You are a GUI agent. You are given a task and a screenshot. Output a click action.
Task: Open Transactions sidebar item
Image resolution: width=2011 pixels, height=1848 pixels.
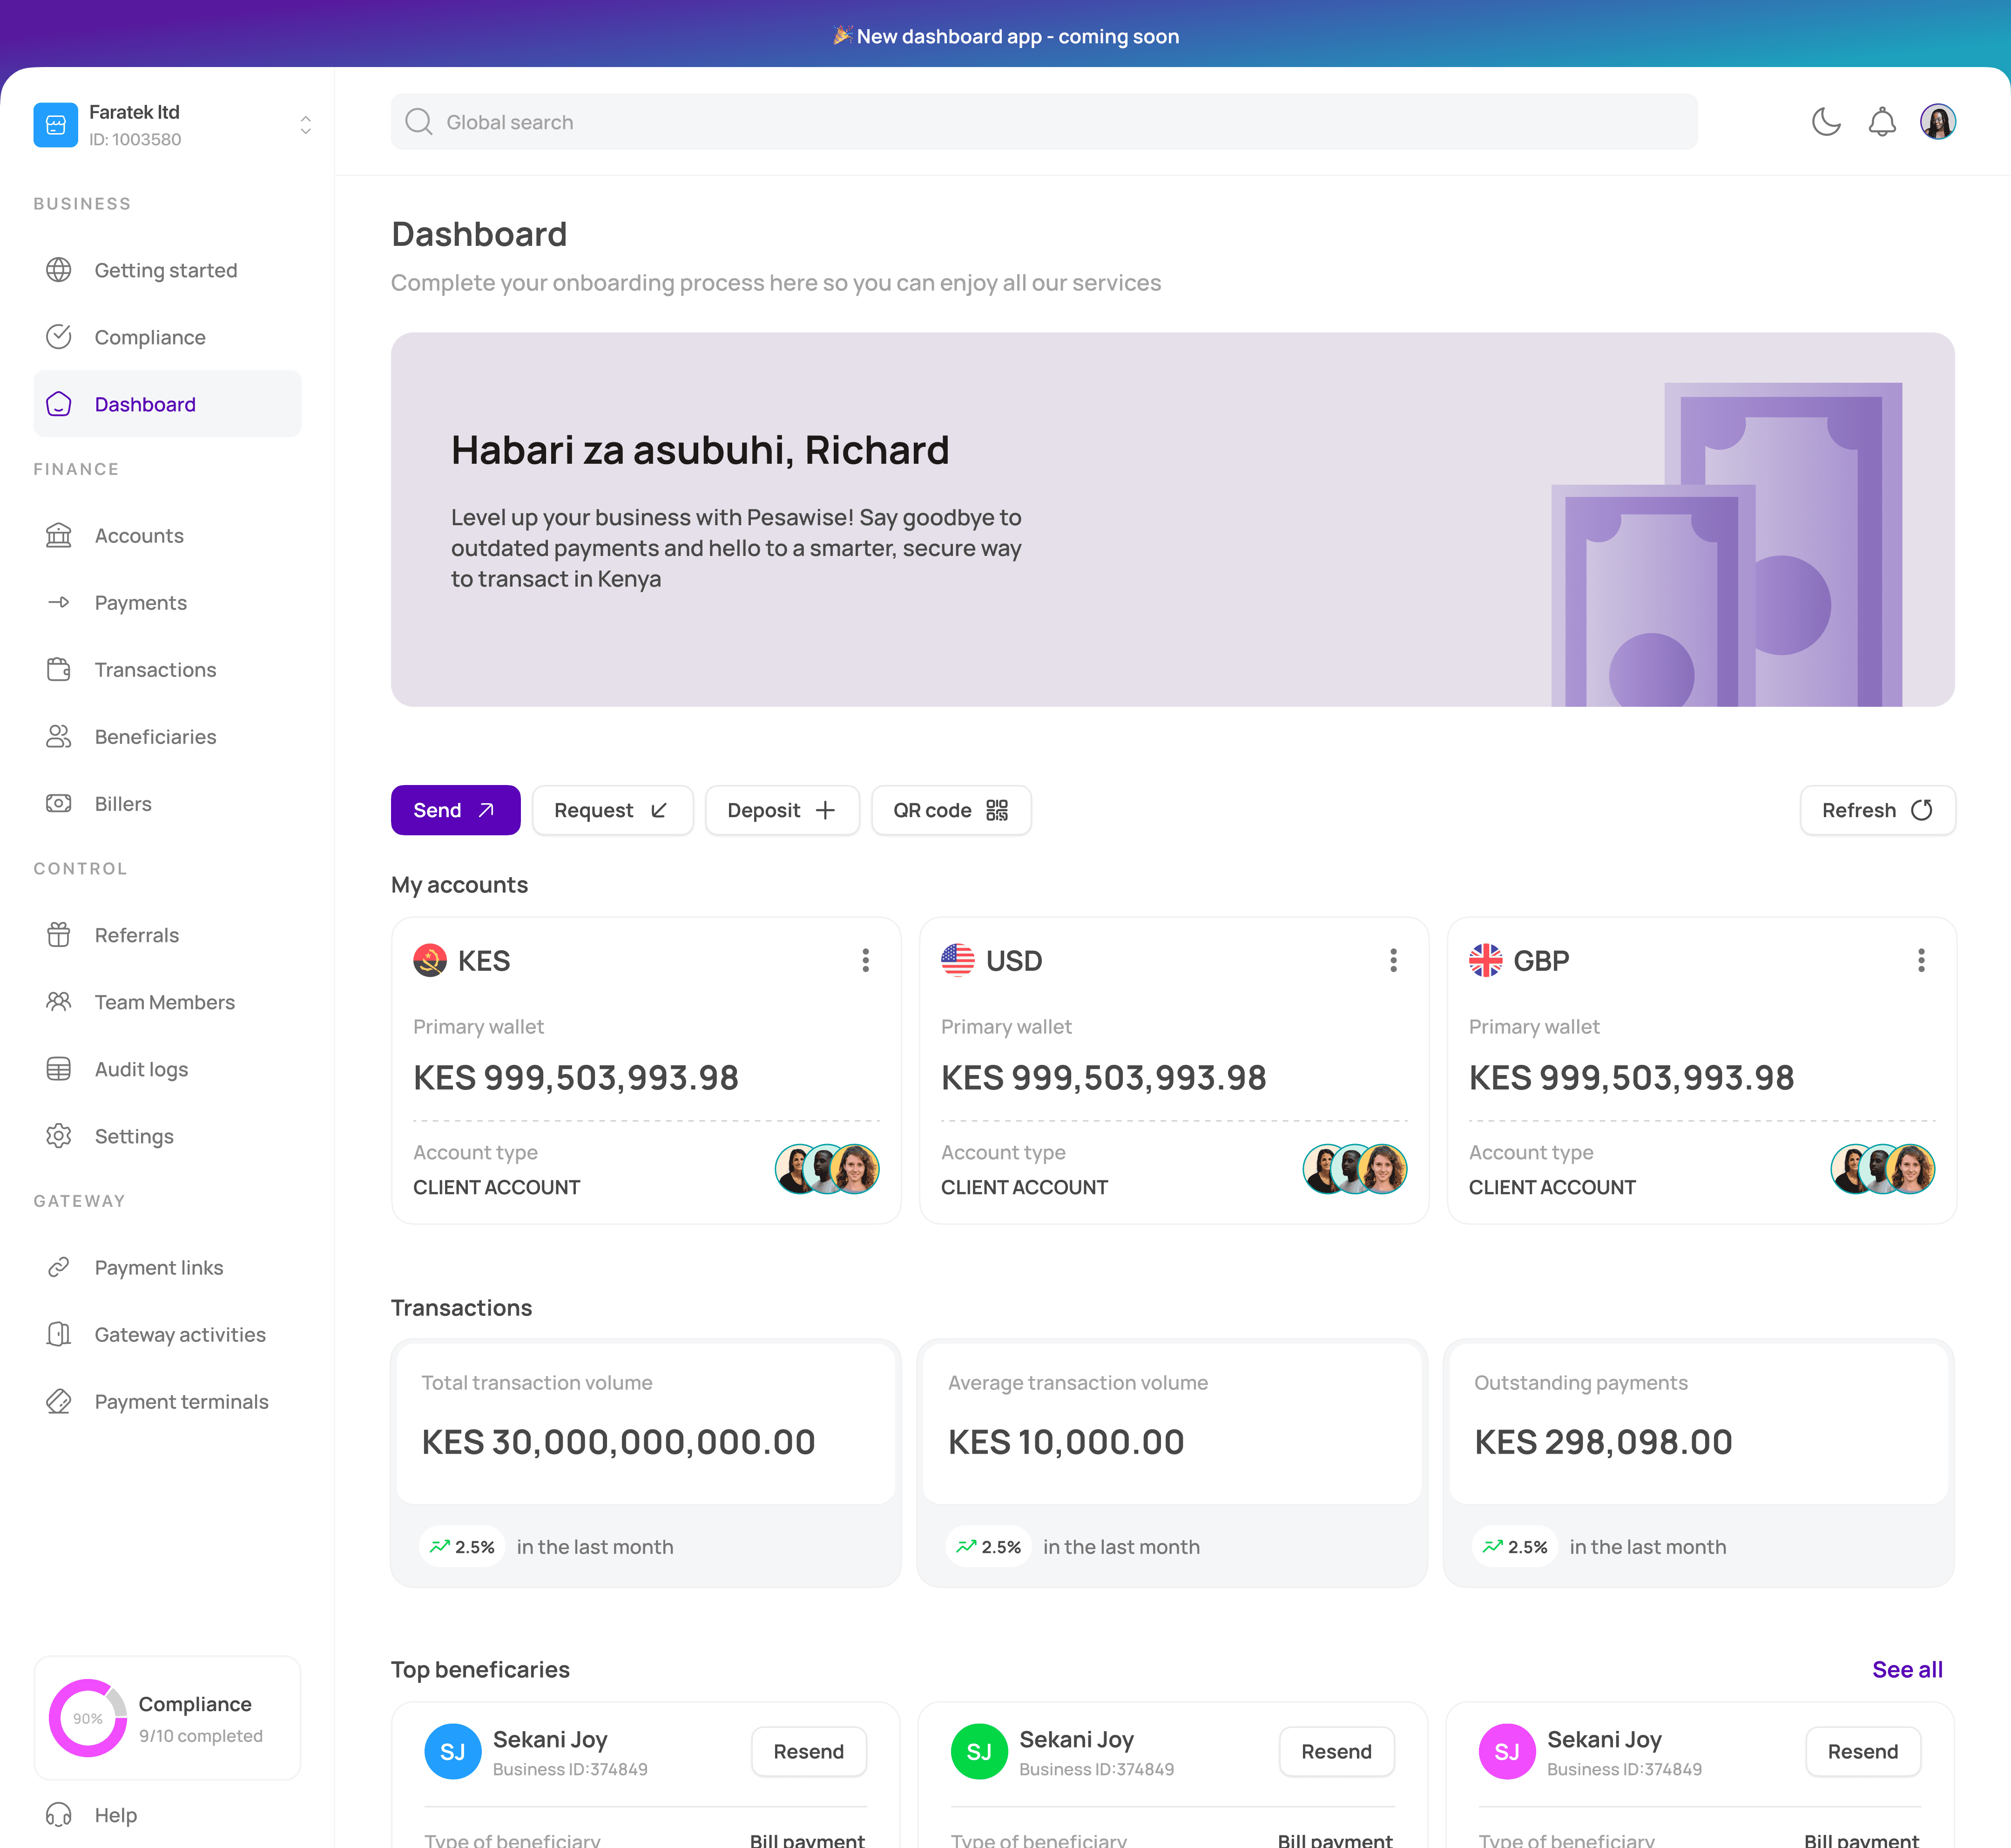tap(155, 670)
